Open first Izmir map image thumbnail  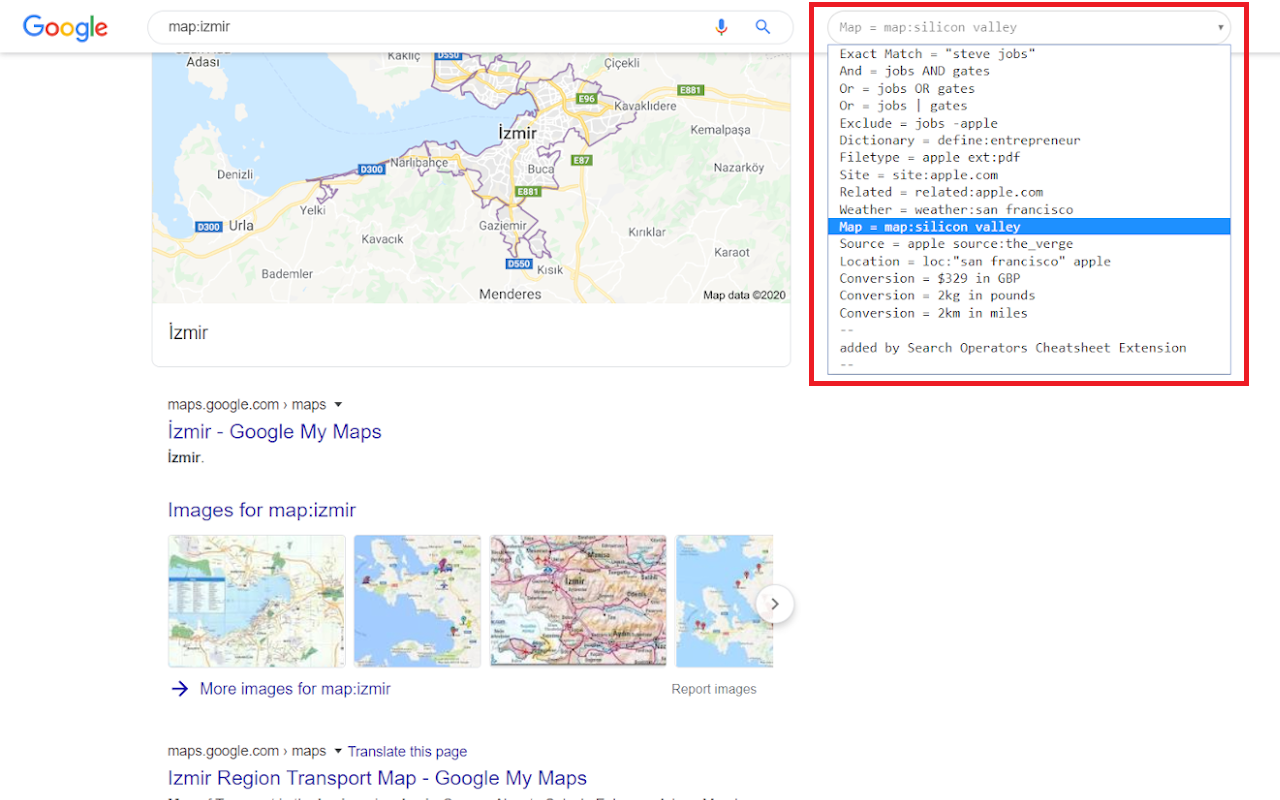pos(257,601)
